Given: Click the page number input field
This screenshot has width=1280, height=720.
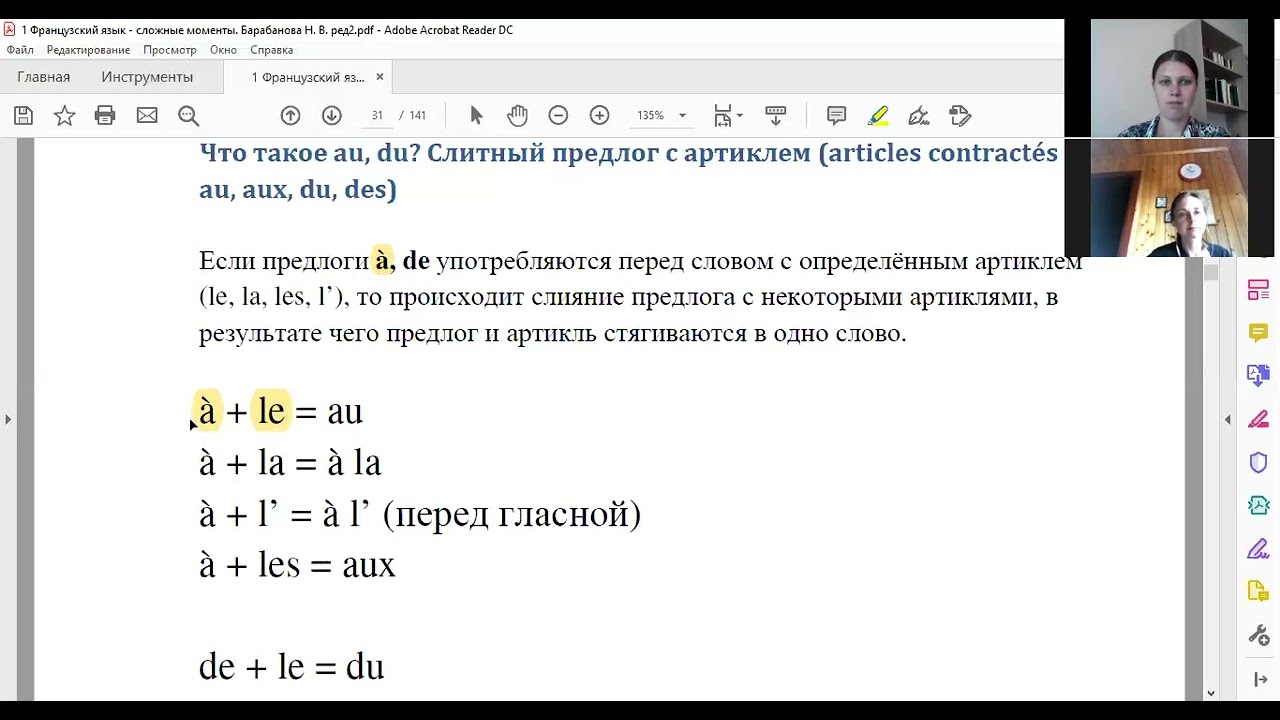Looking at the screenshot, I should point(377,116).
